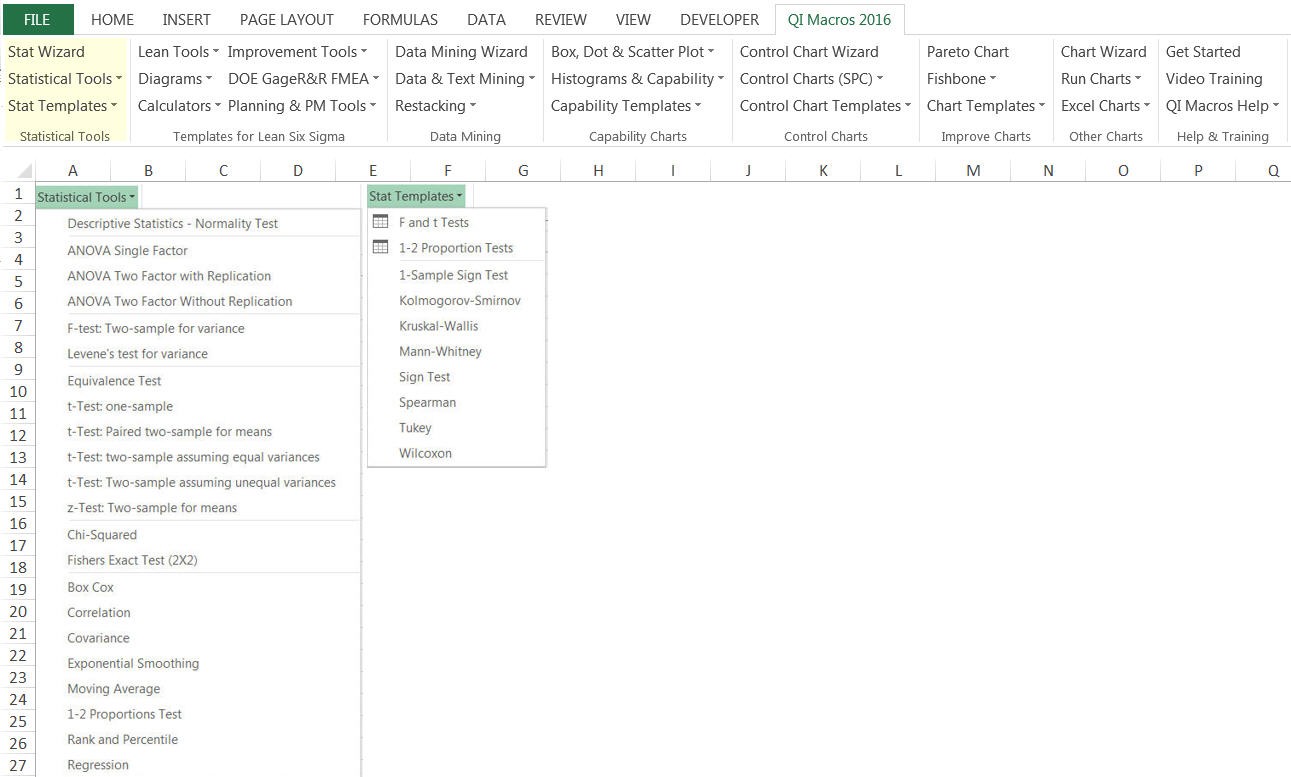Open the REVIEW ribbon tab

561,19
